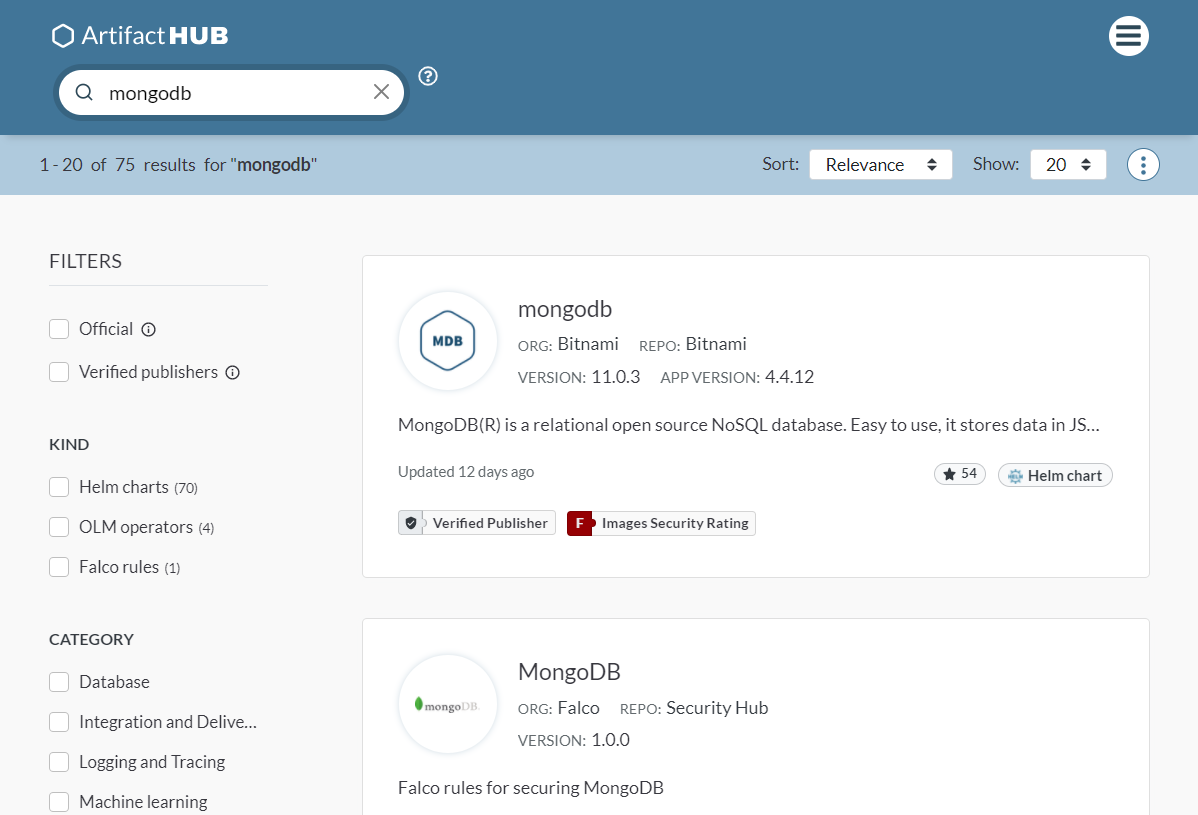Open the Sort Relevance dropdown
Image resolution: width=1198 pixels, height=815 pixels.
pos(880,164)
